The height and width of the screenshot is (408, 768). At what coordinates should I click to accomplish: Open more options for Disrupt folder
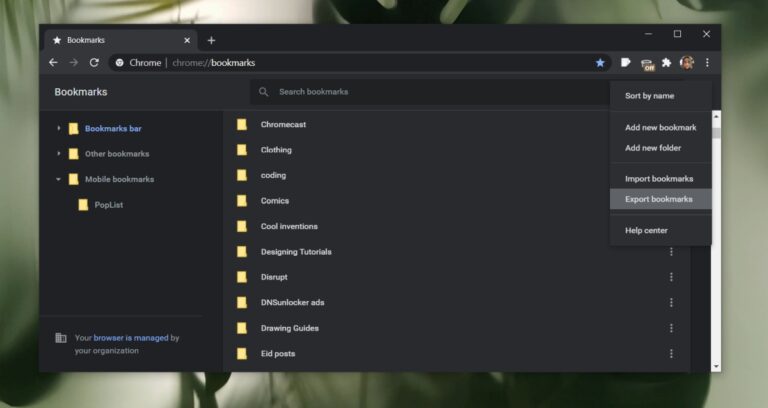(671, 277)
